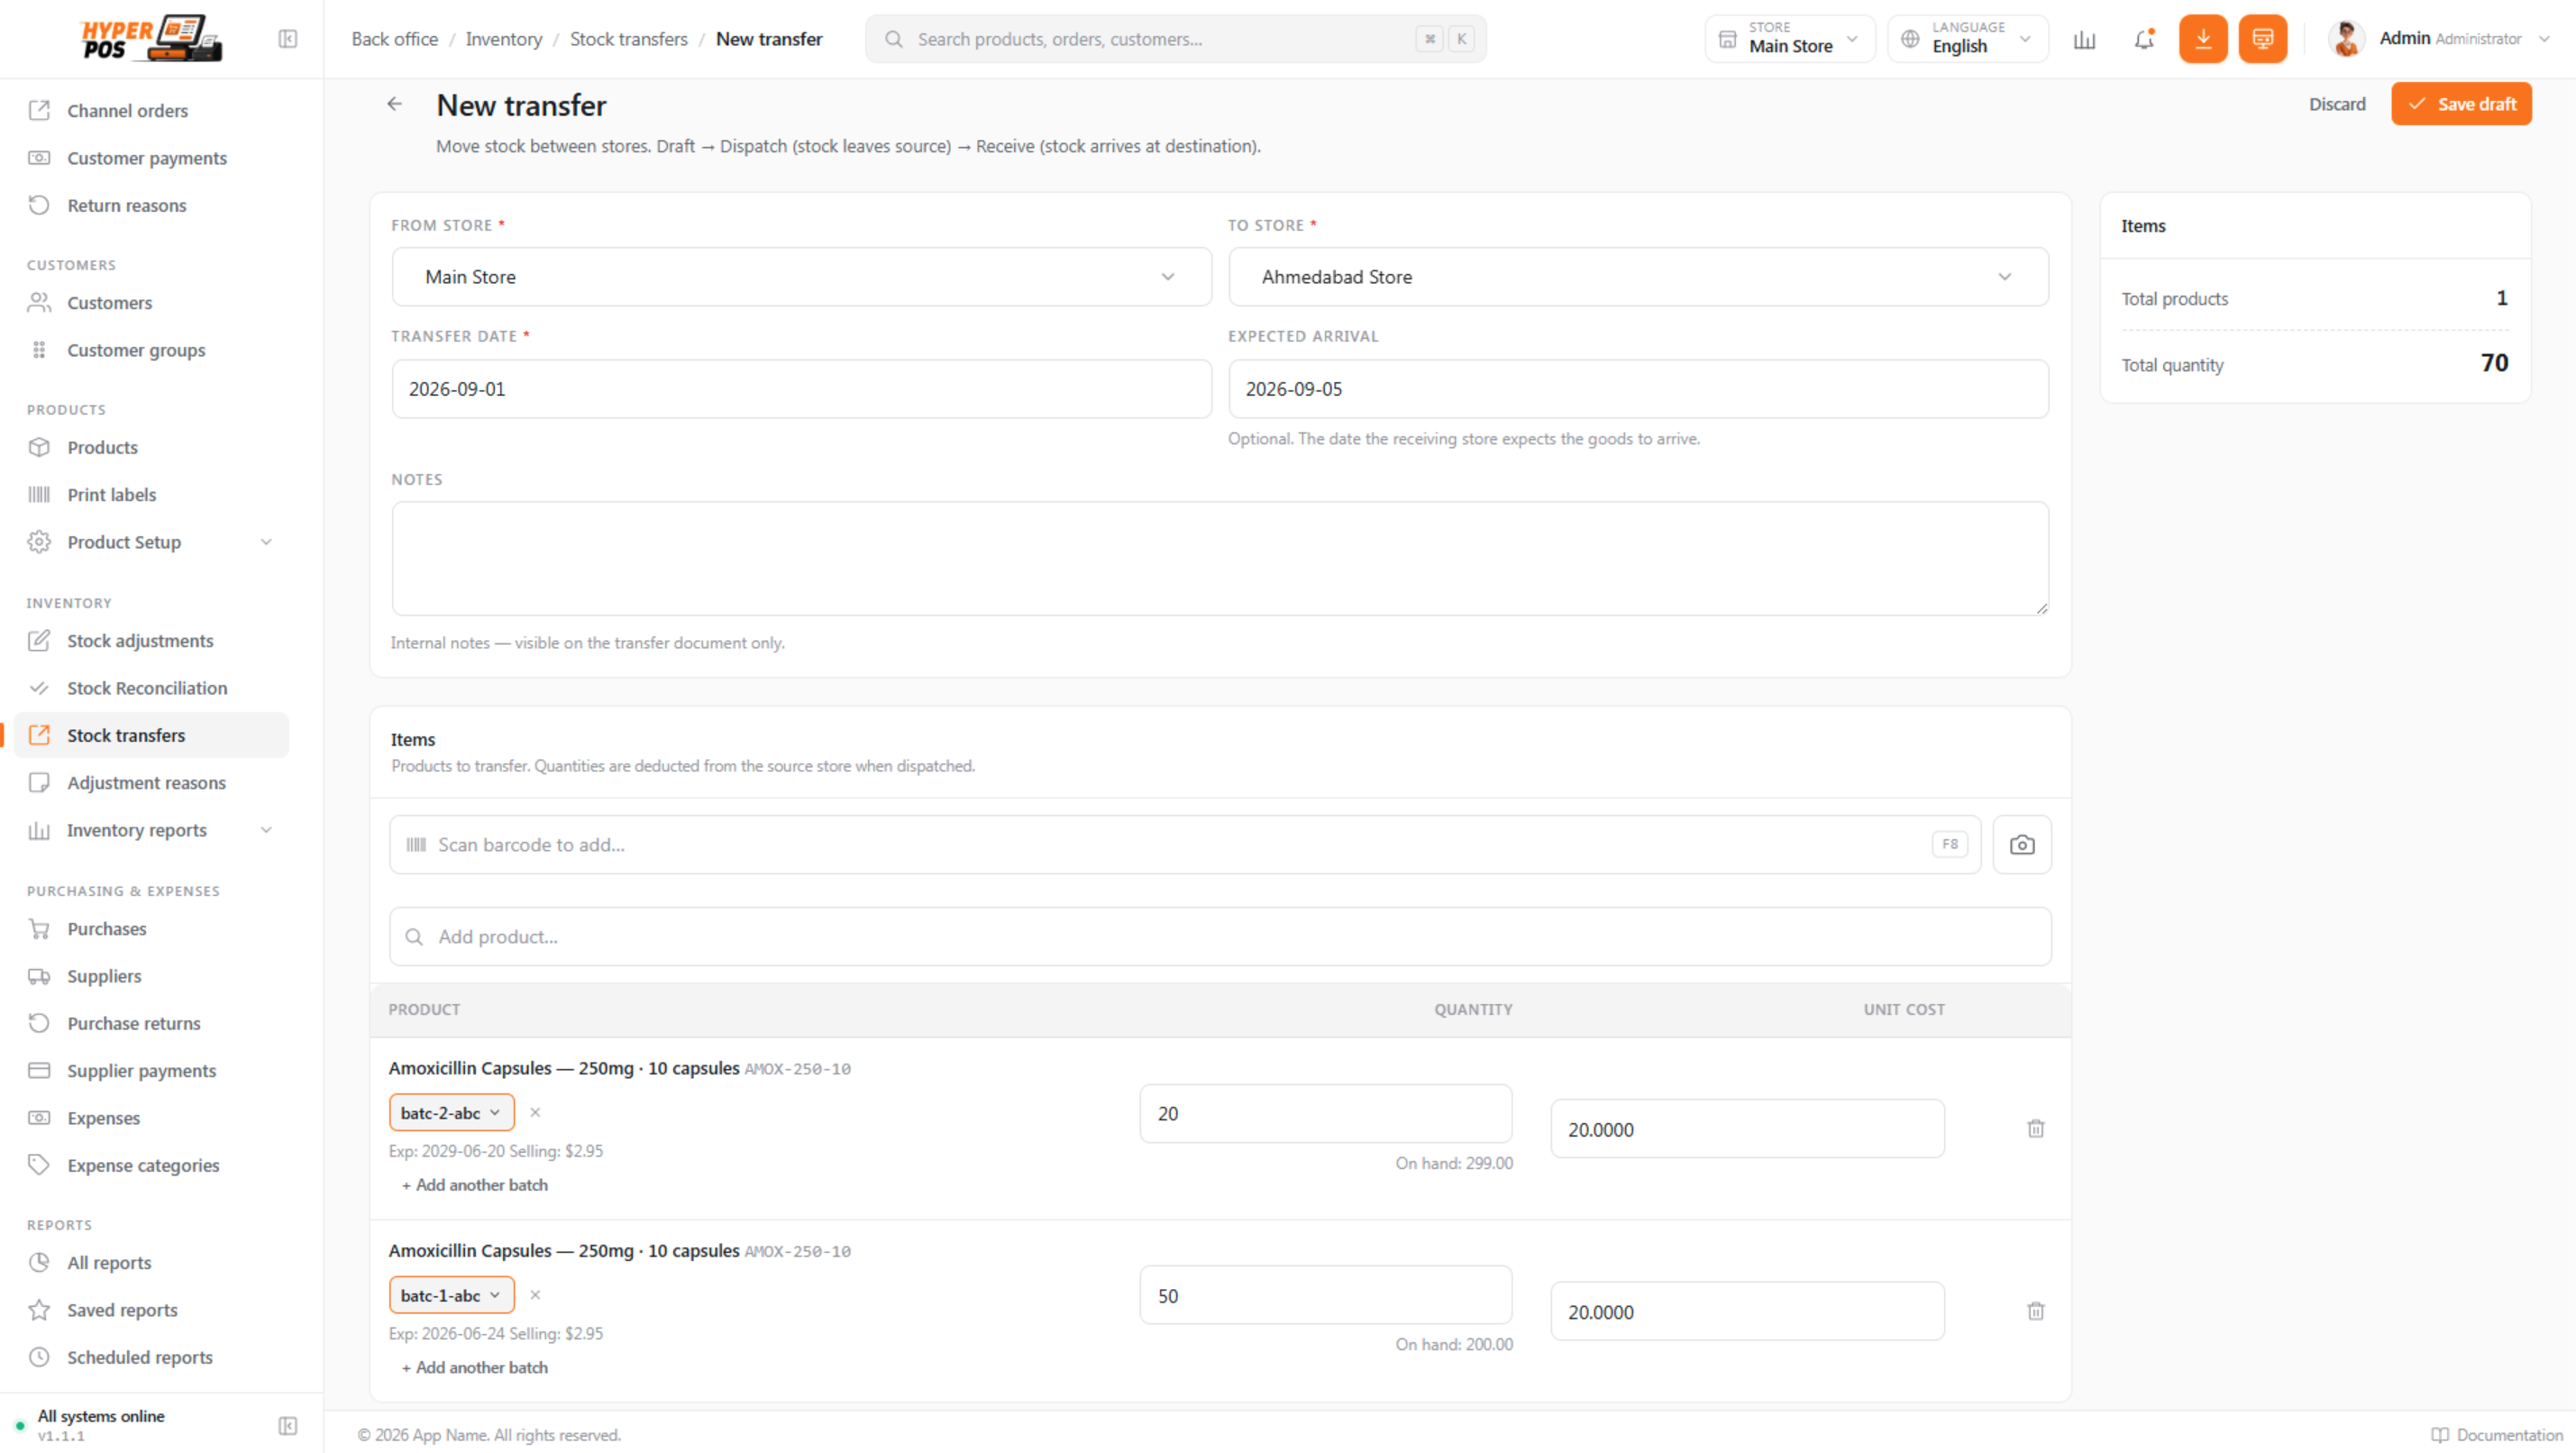The height and width of the screenshot is (1453, 2576).
Task: Delete the batc-1-abc item row via trash icon
Action: tap(2036, 1311)
